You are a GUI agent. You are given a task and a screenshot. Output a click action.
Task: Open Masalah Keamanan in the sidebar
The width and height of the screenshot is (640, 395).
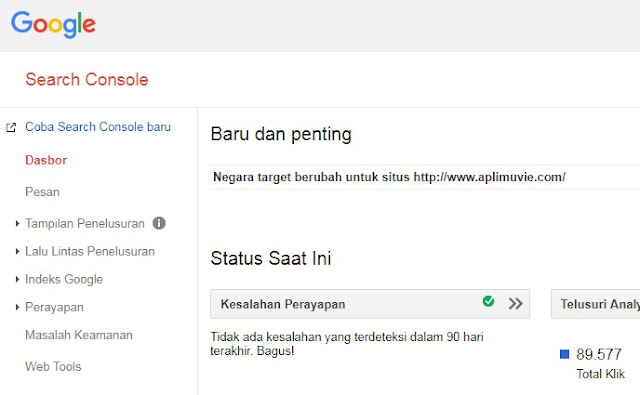tap(79, 335)
